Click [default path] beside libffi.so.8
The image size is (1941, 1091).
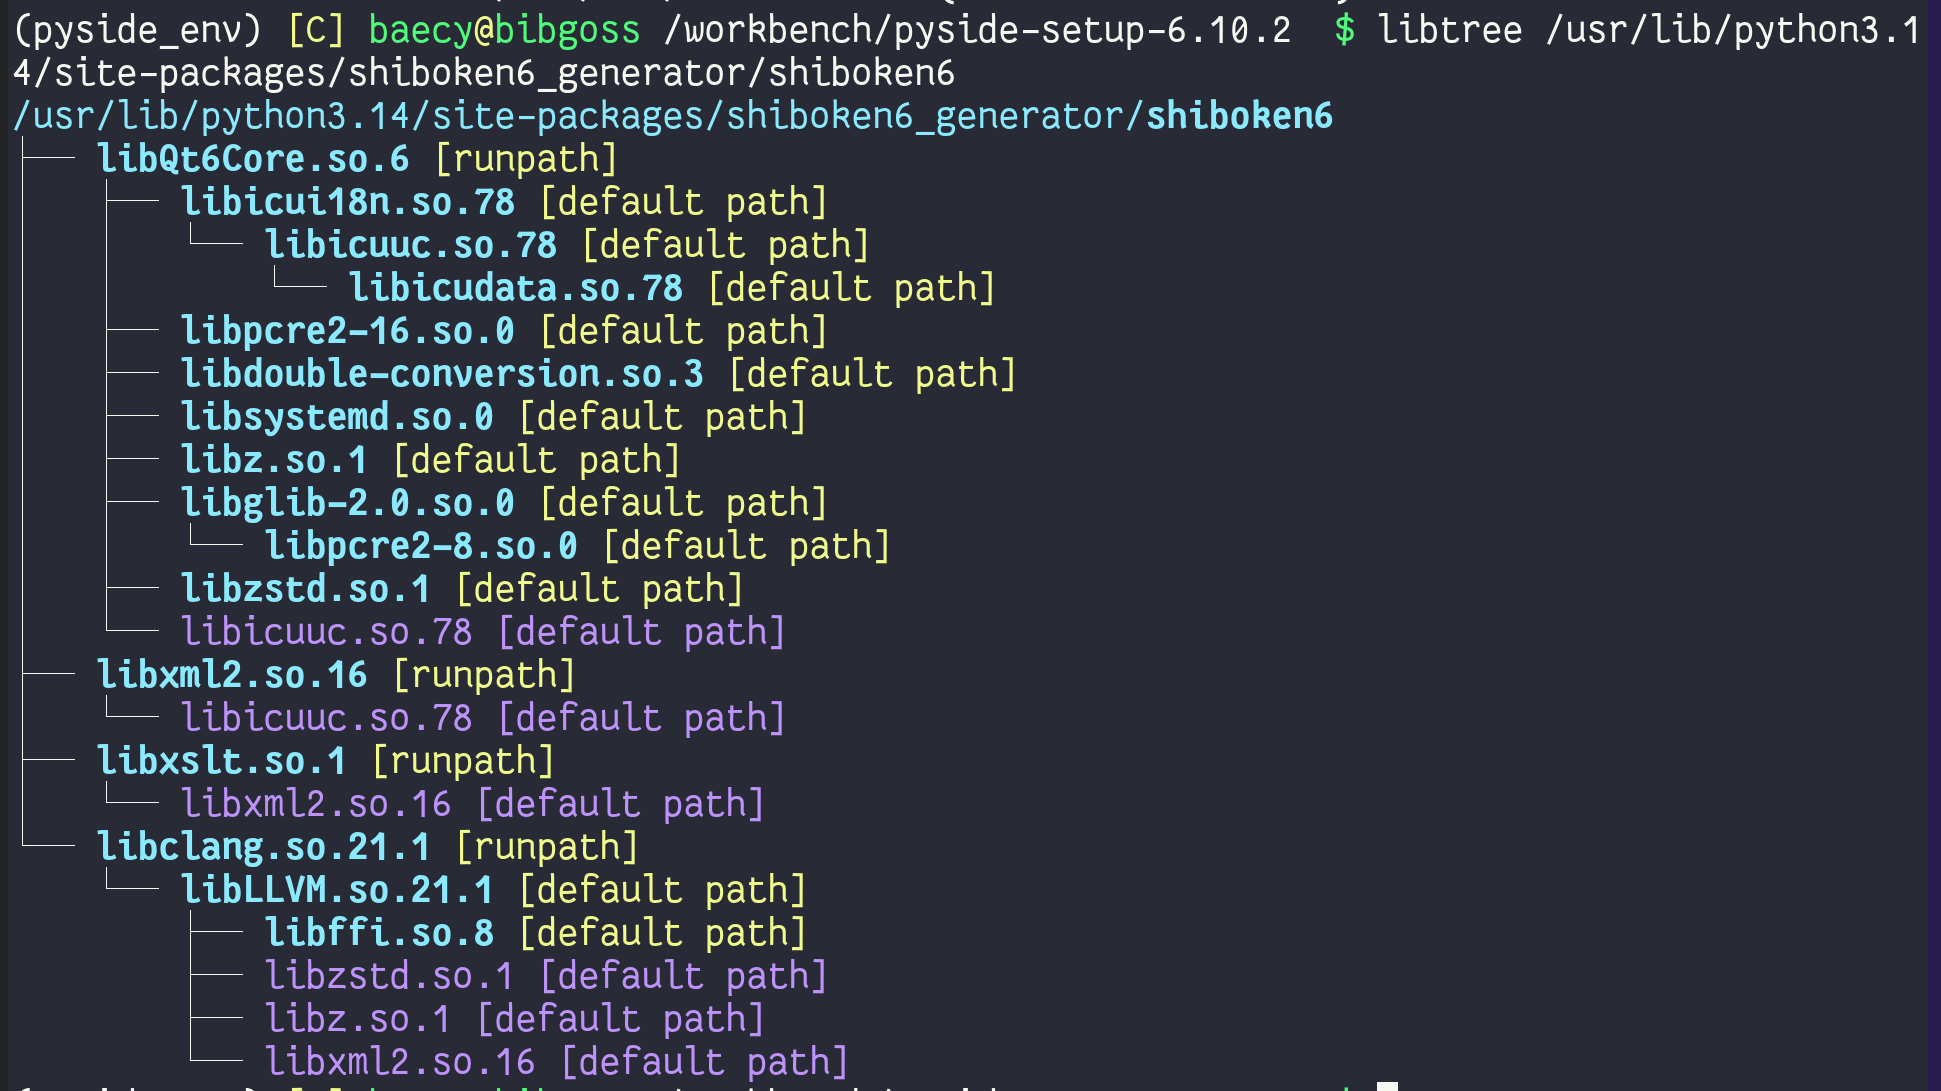[x=663, y=933]
